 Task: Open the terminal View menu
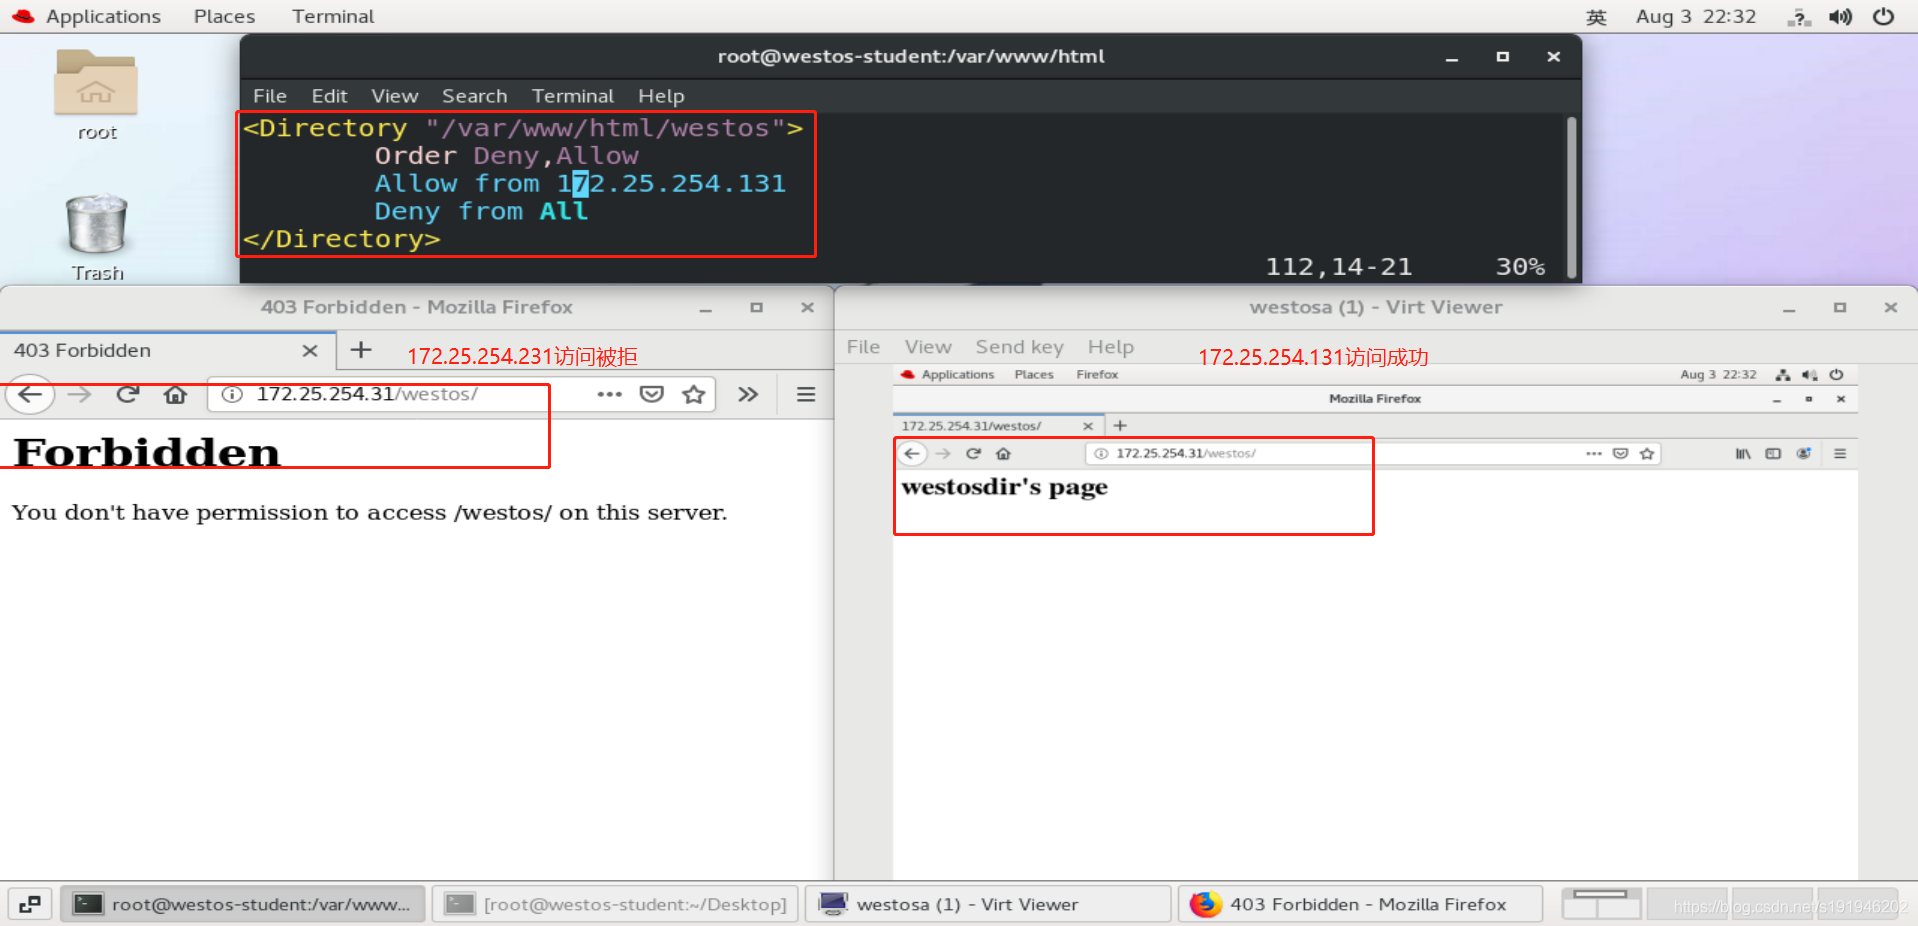click(394, 96)
